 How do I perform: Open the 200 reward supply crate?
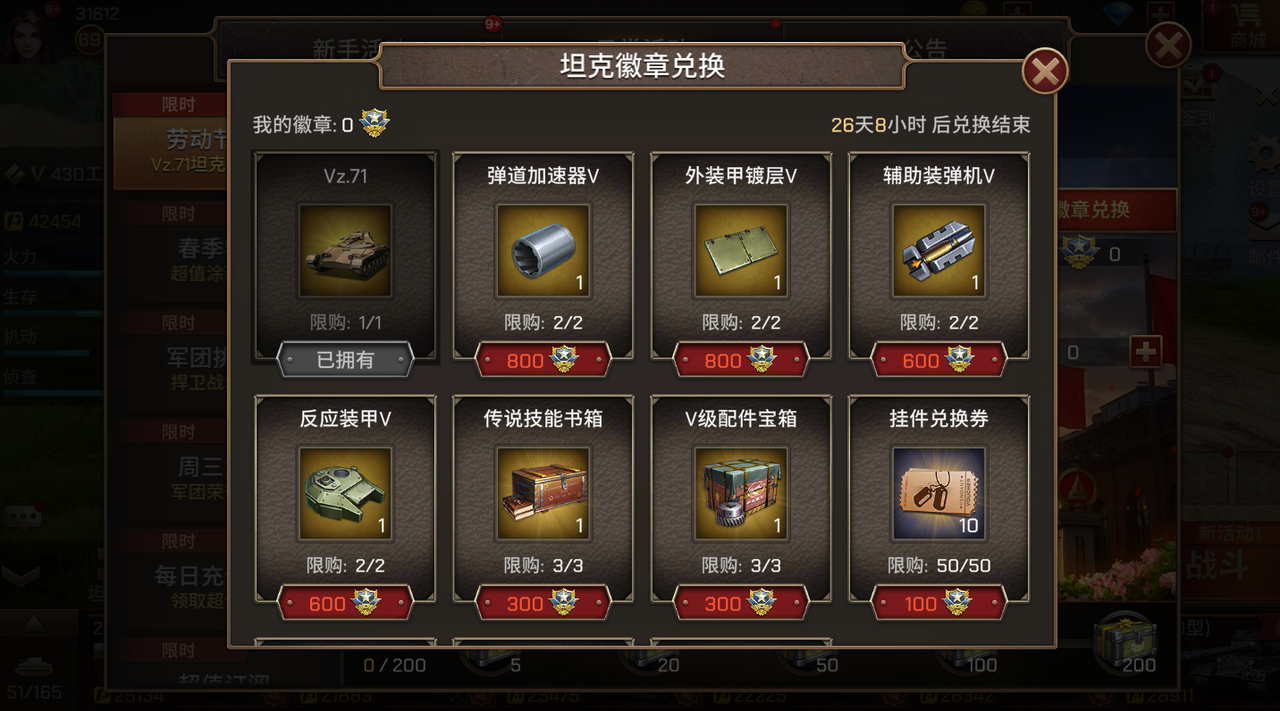tap(1125, 636)
